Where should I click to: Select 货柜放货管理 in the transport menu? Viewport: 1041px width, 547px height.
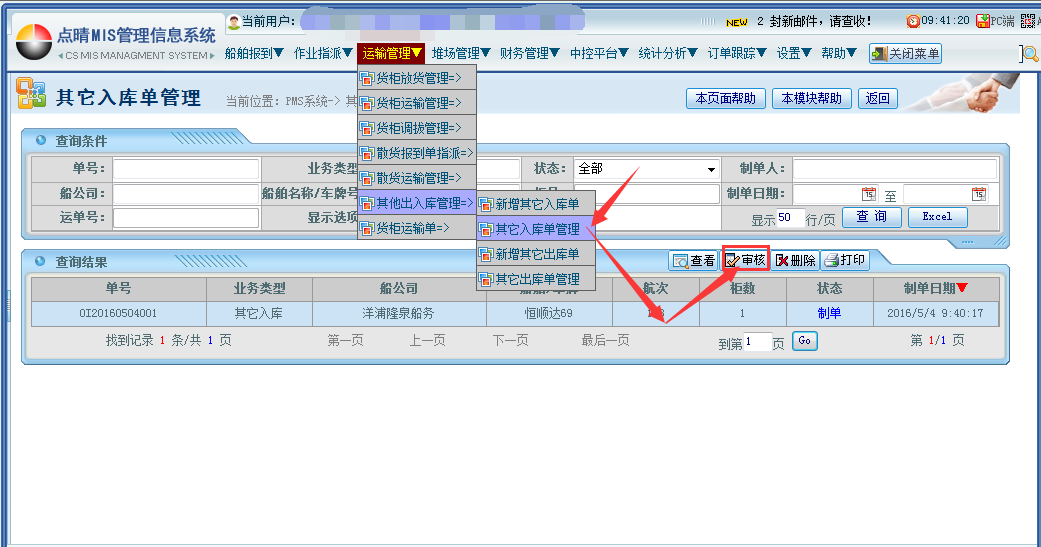(x=417, y=78)
